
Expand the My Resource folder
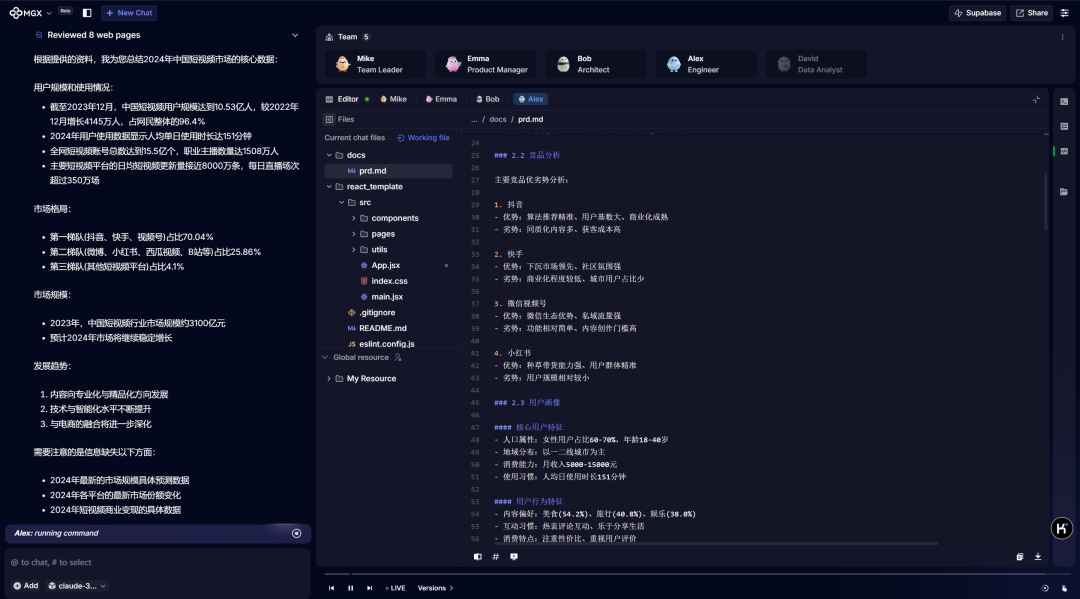tap(329, 379)
